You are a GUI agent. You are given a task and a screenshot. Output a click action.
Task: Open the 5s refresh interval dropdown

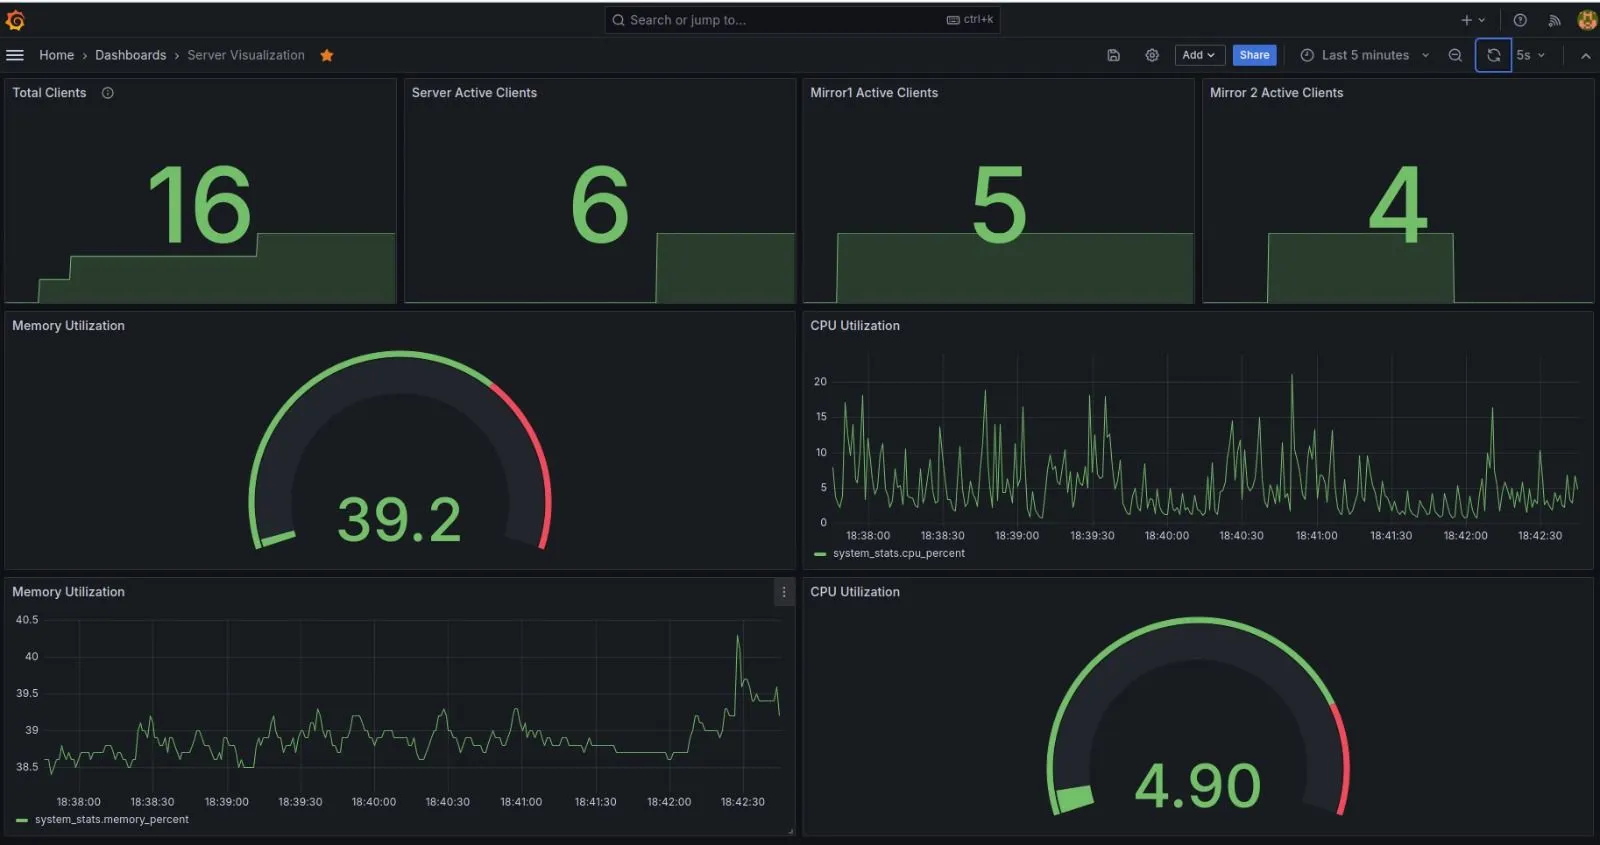tap(1530, 55)
